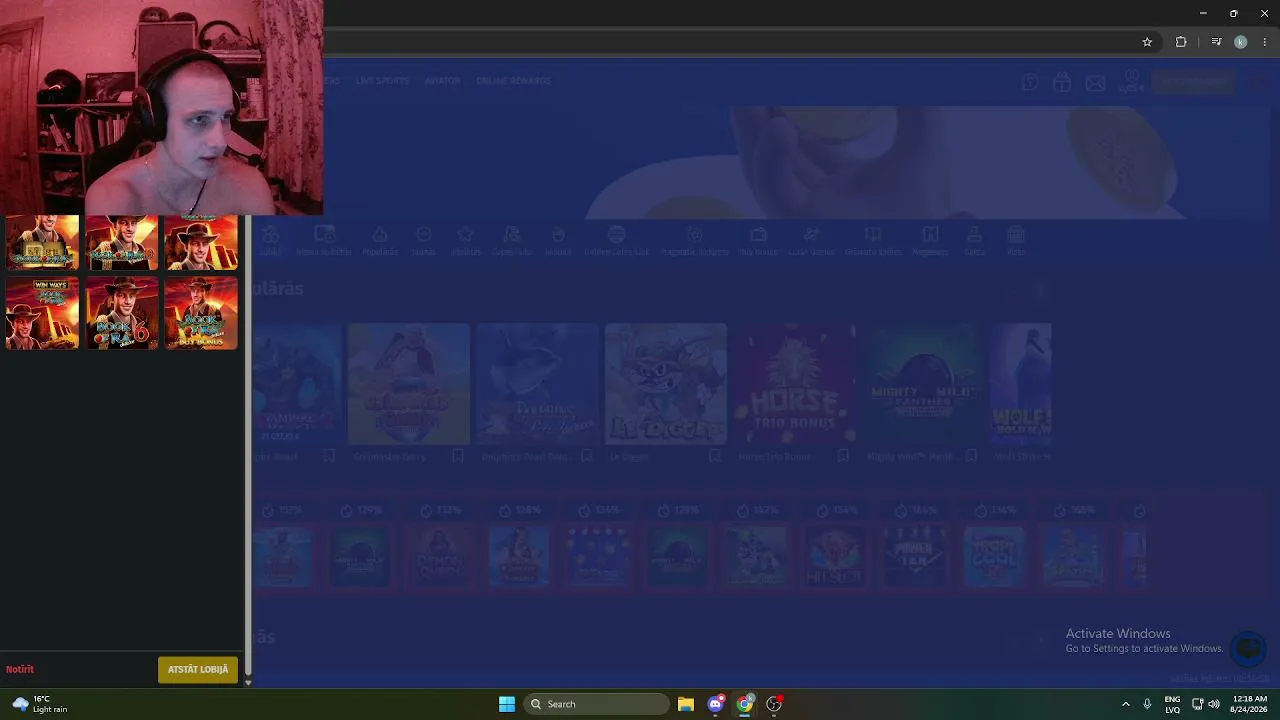Click the ATSTĀT LOBIJĀ button
This screenshot has width=1280, height=720.
click(198, 670)
